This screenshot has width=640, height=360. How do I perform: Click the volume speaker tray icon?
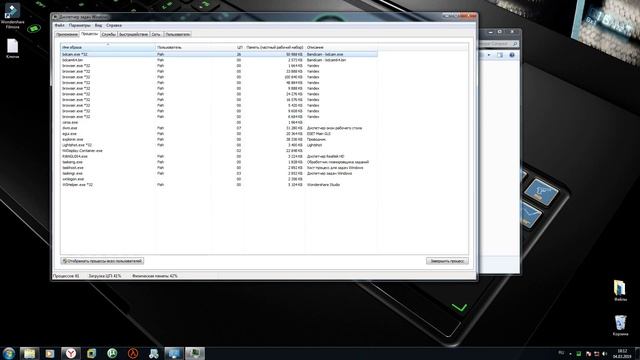click(604, 353)
